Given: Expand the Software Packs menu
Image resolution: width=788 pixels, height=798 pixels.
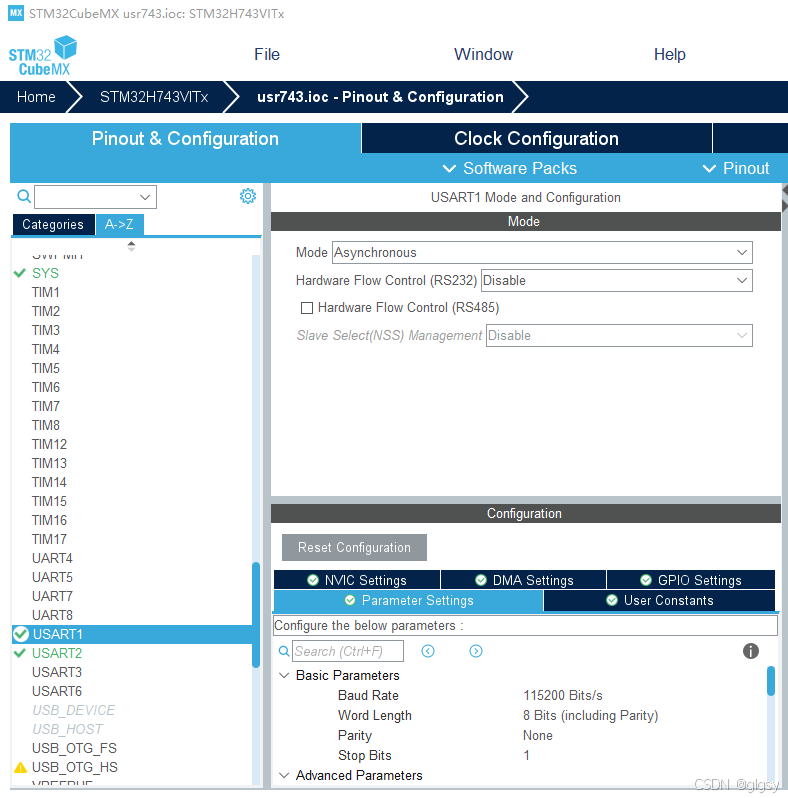Looking at the screenshot, I should (510, 168).
